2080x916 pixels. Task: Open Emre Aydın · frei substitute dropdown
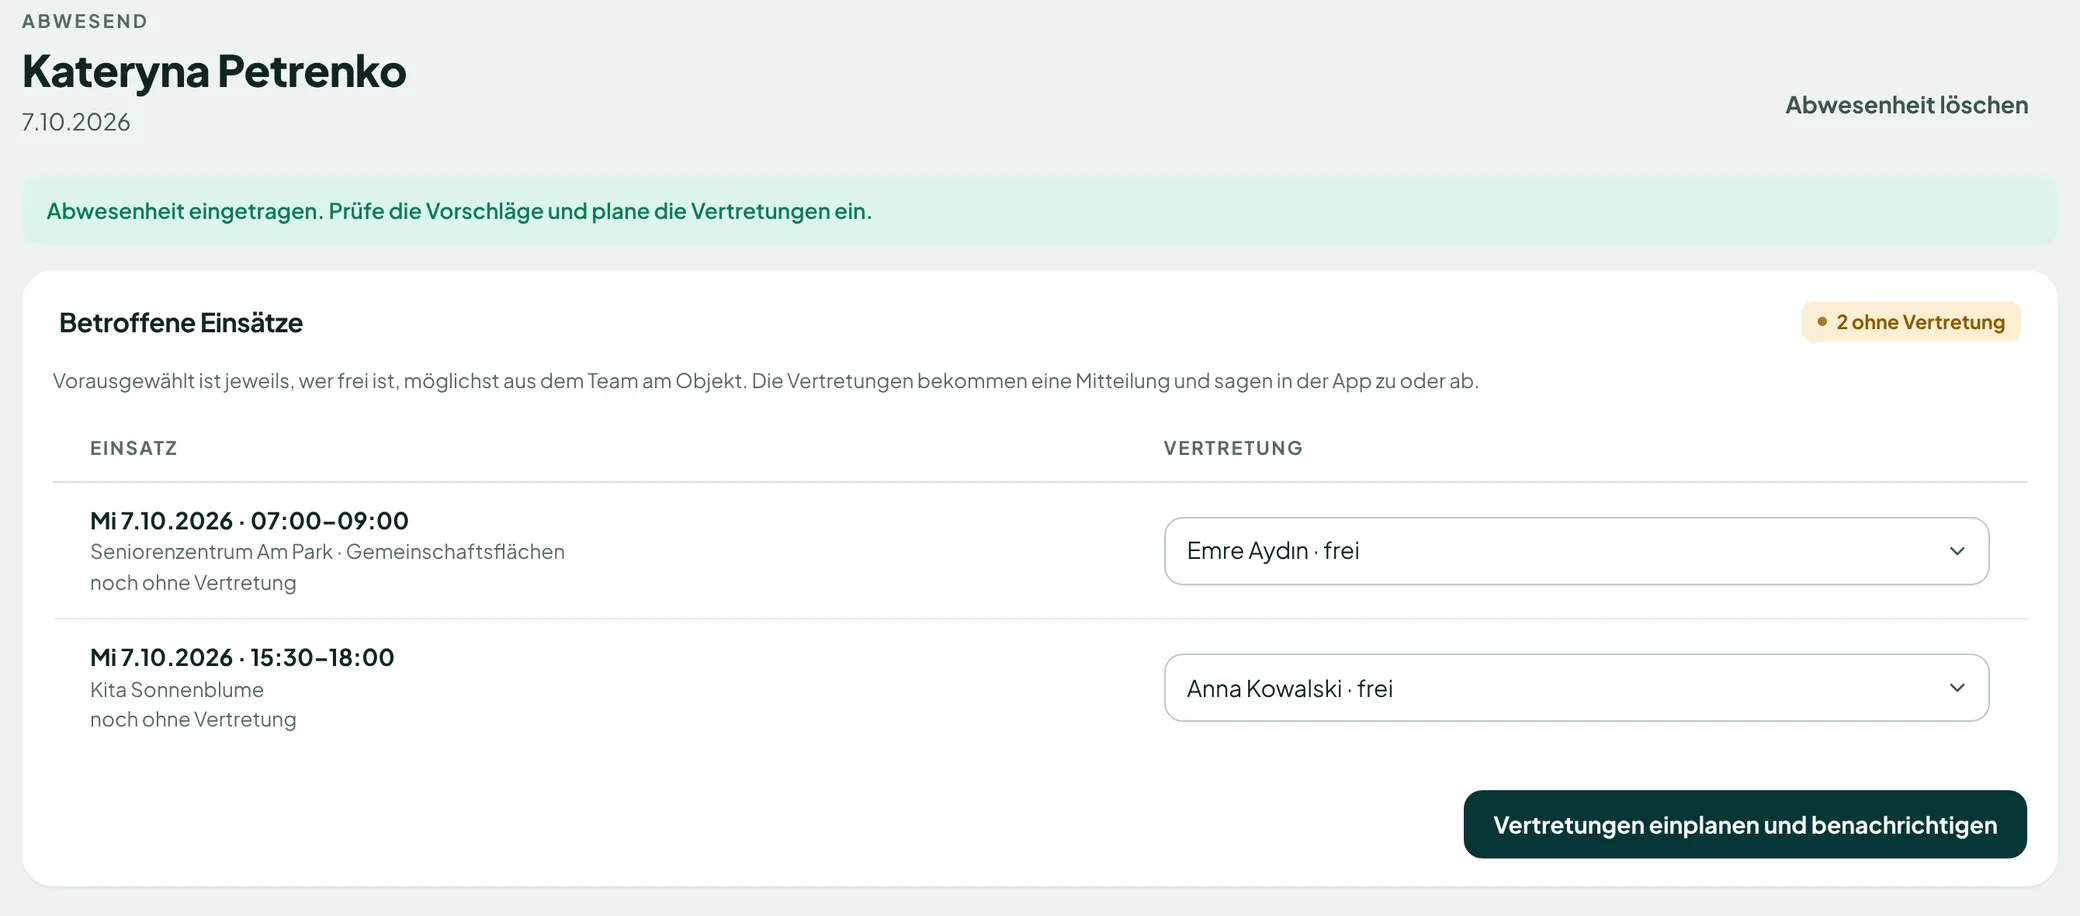tap(1576, 551)
